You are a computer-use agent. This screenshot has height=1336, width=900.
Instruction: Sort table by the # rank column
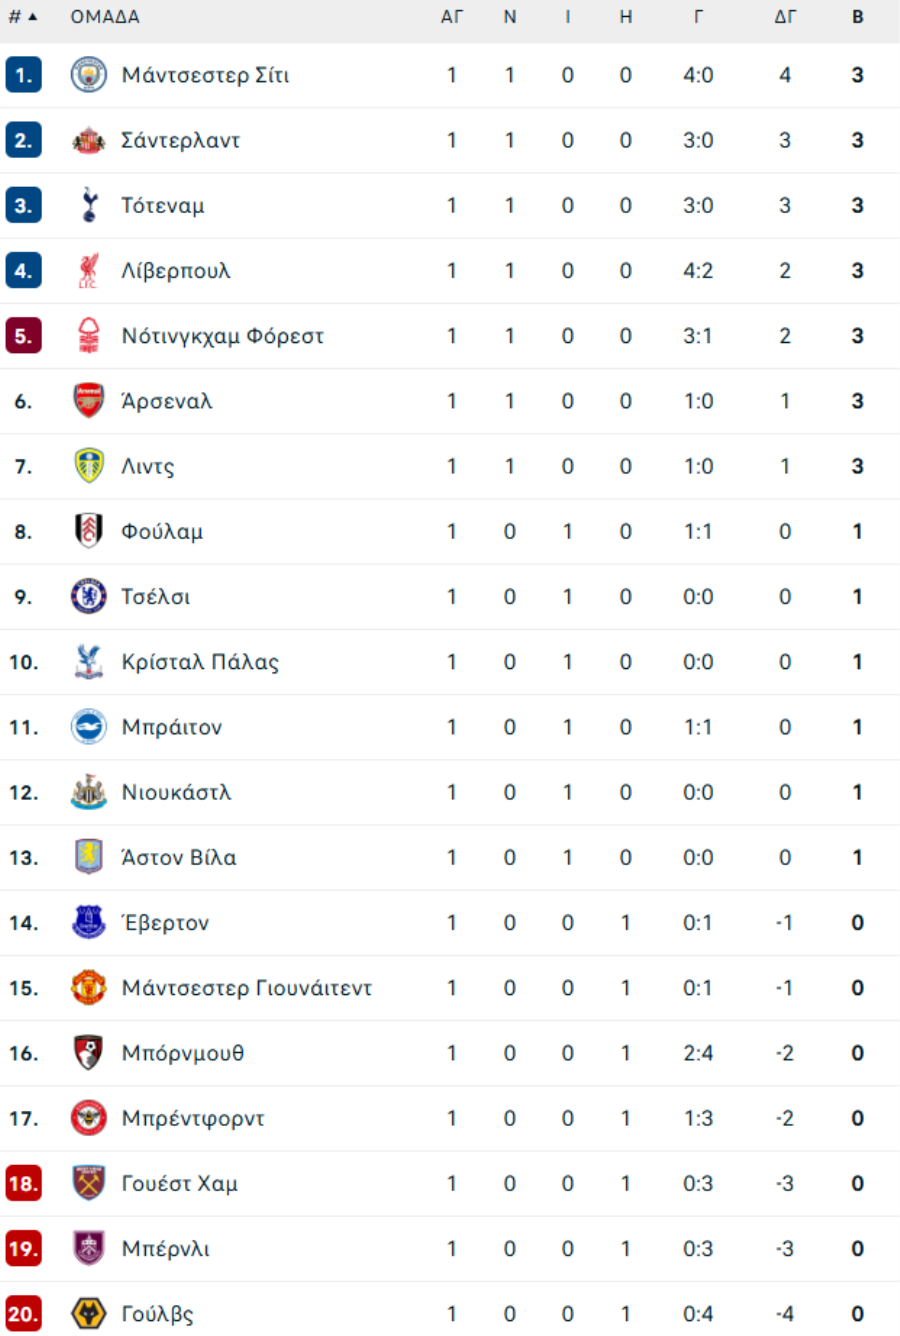pos(22,17)
